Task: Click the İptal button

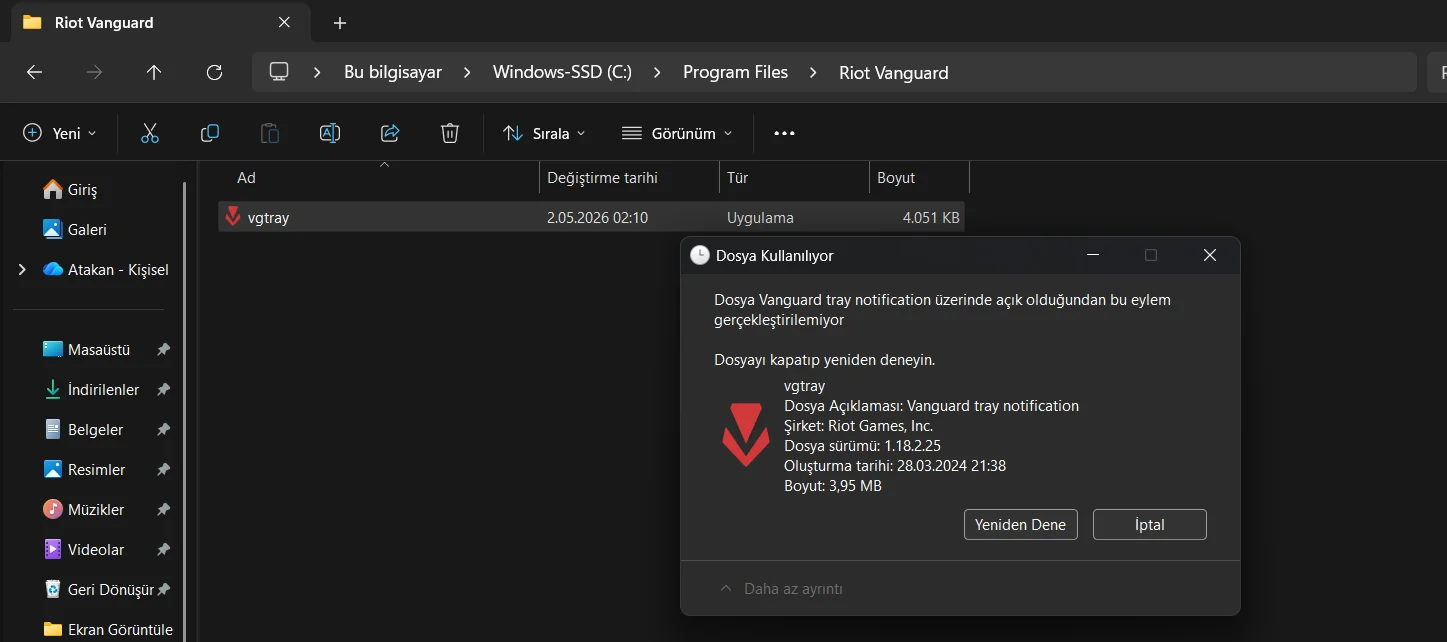Action: click(x=1150, y=524)
